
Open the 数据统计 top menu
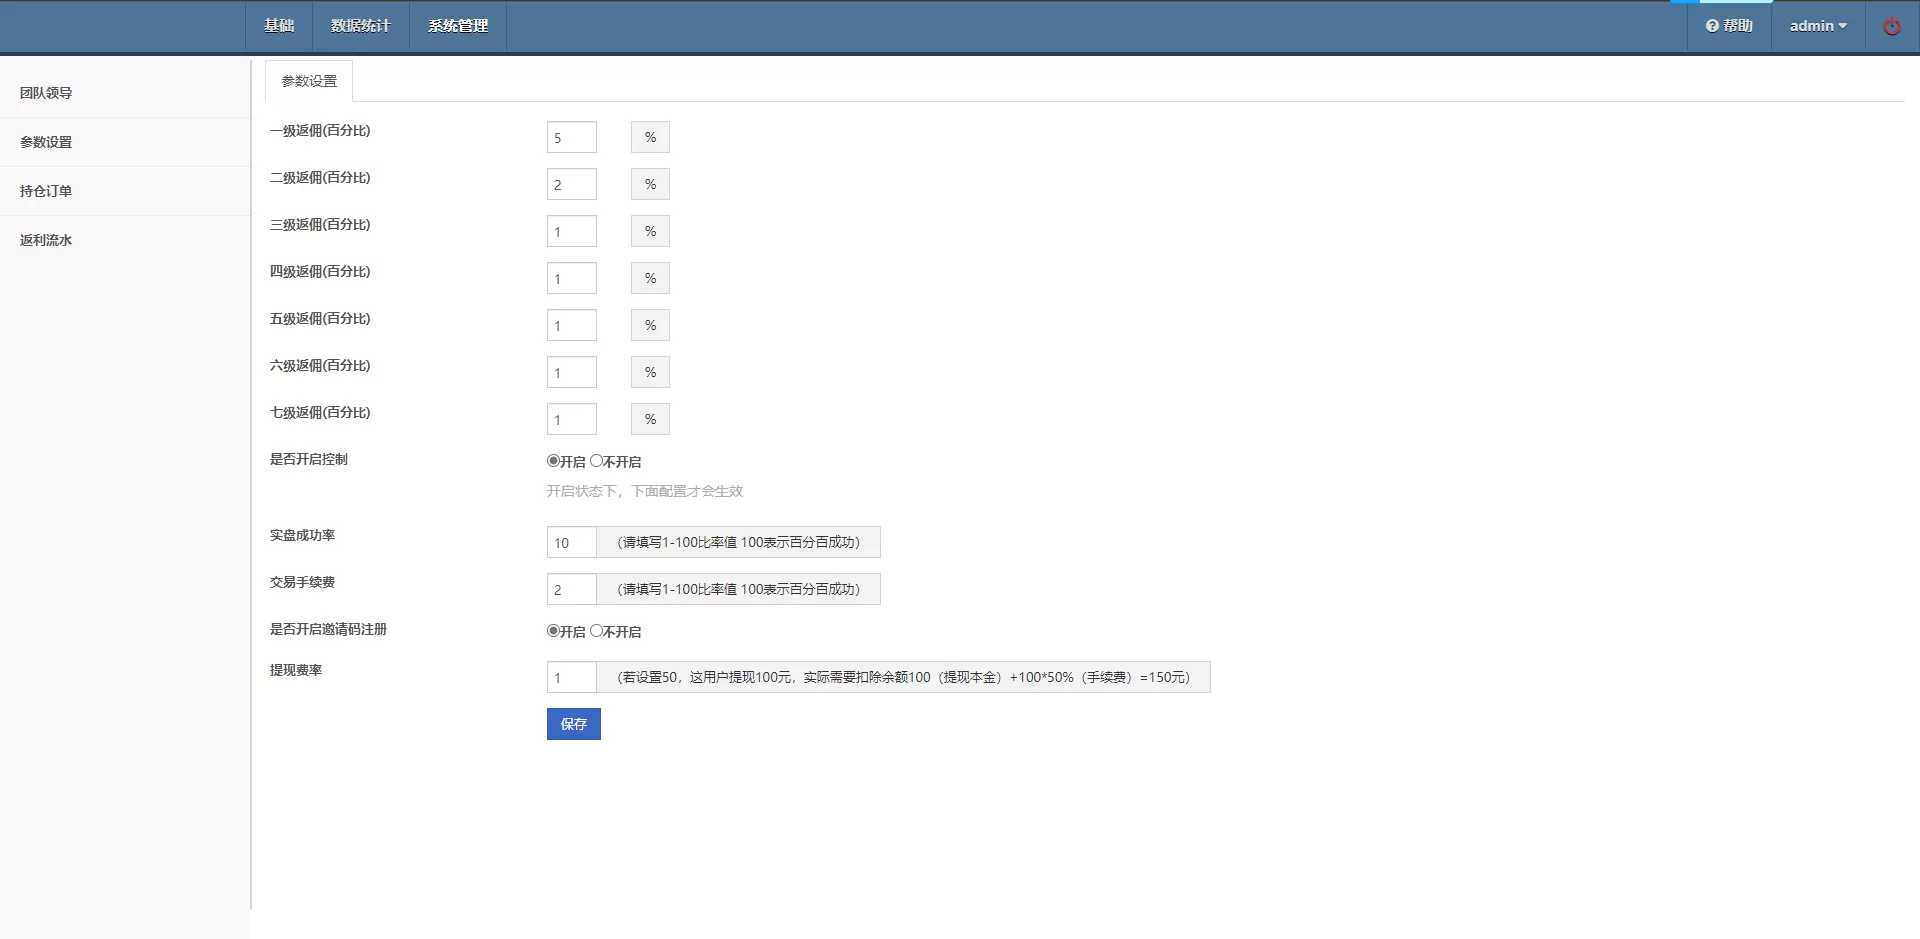click(360, 26)
